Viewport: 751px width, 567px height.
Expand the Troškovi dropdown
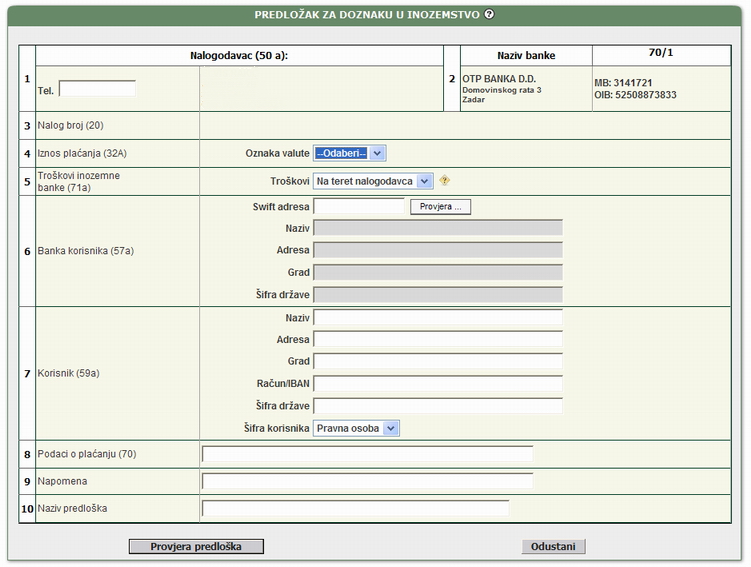[372, 181]
